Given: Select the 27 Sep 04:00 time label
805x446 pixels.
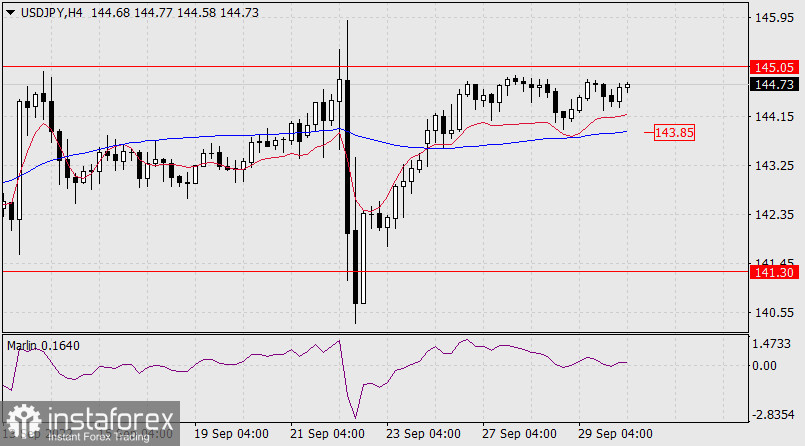Looking at the screenshot, I should pyautogui.click(x=519, y=434).
